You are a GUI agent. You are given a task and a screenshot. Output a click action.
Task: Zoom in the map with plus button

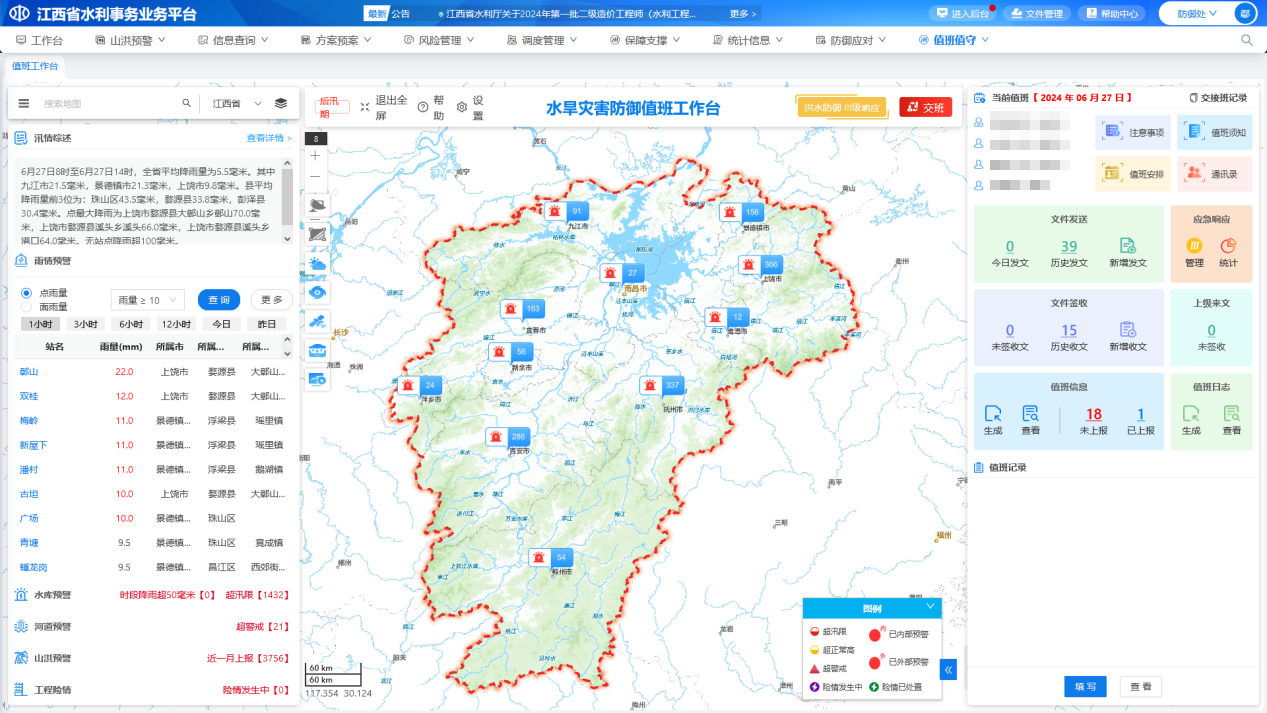click(x=316, y=156)
